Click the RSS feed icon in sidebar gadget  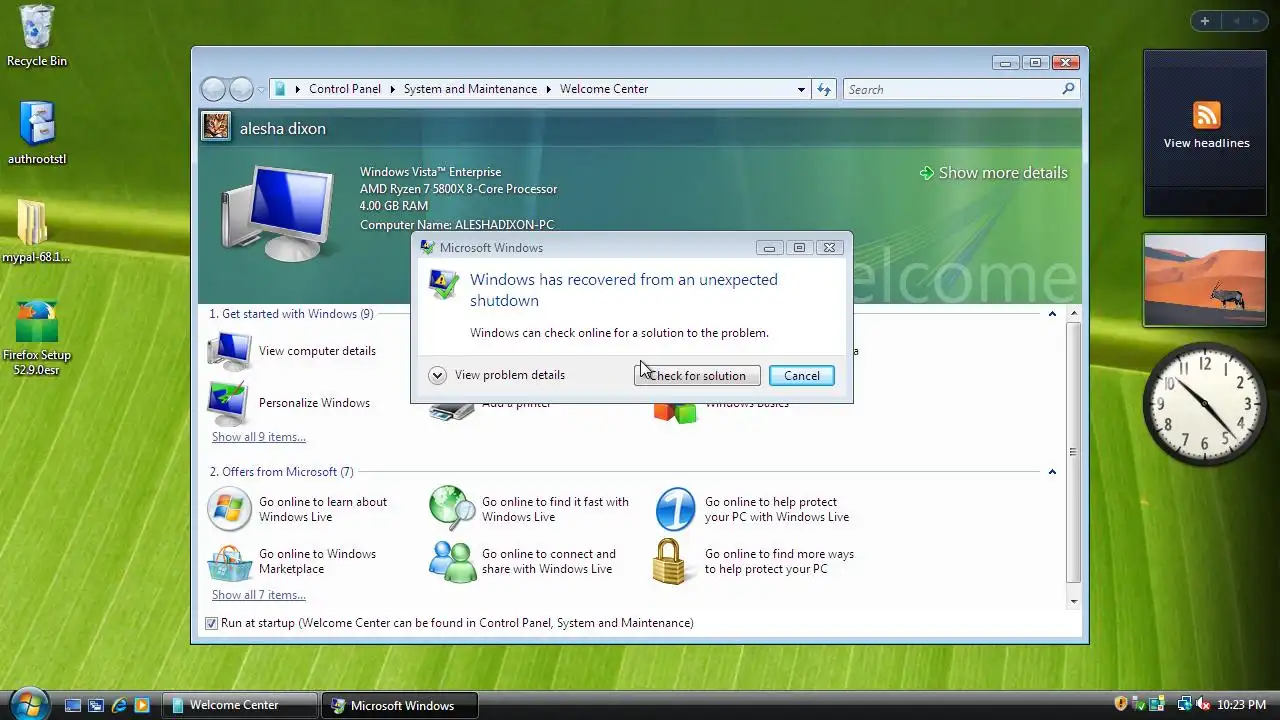[1207, 115]
